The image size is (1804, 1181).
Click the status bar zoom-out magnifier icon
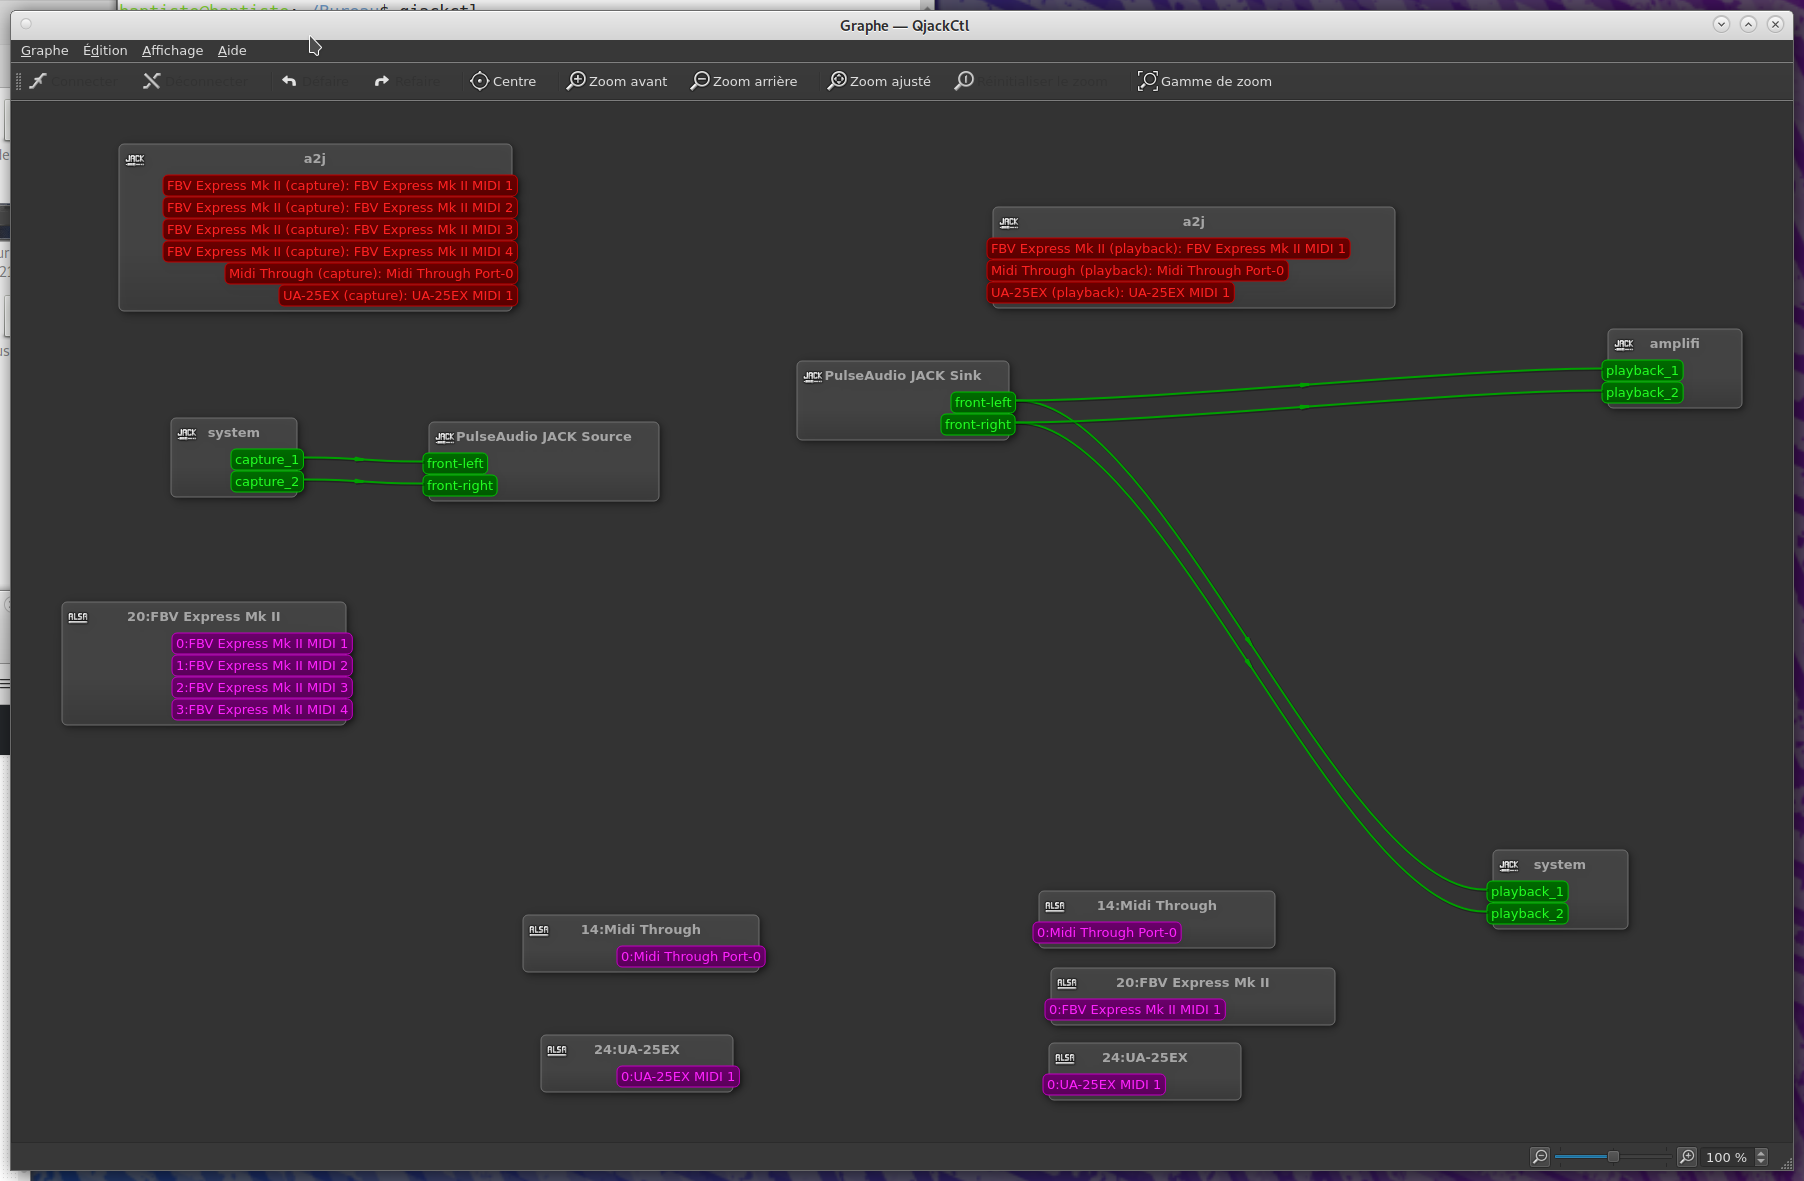(1540, 1157)
